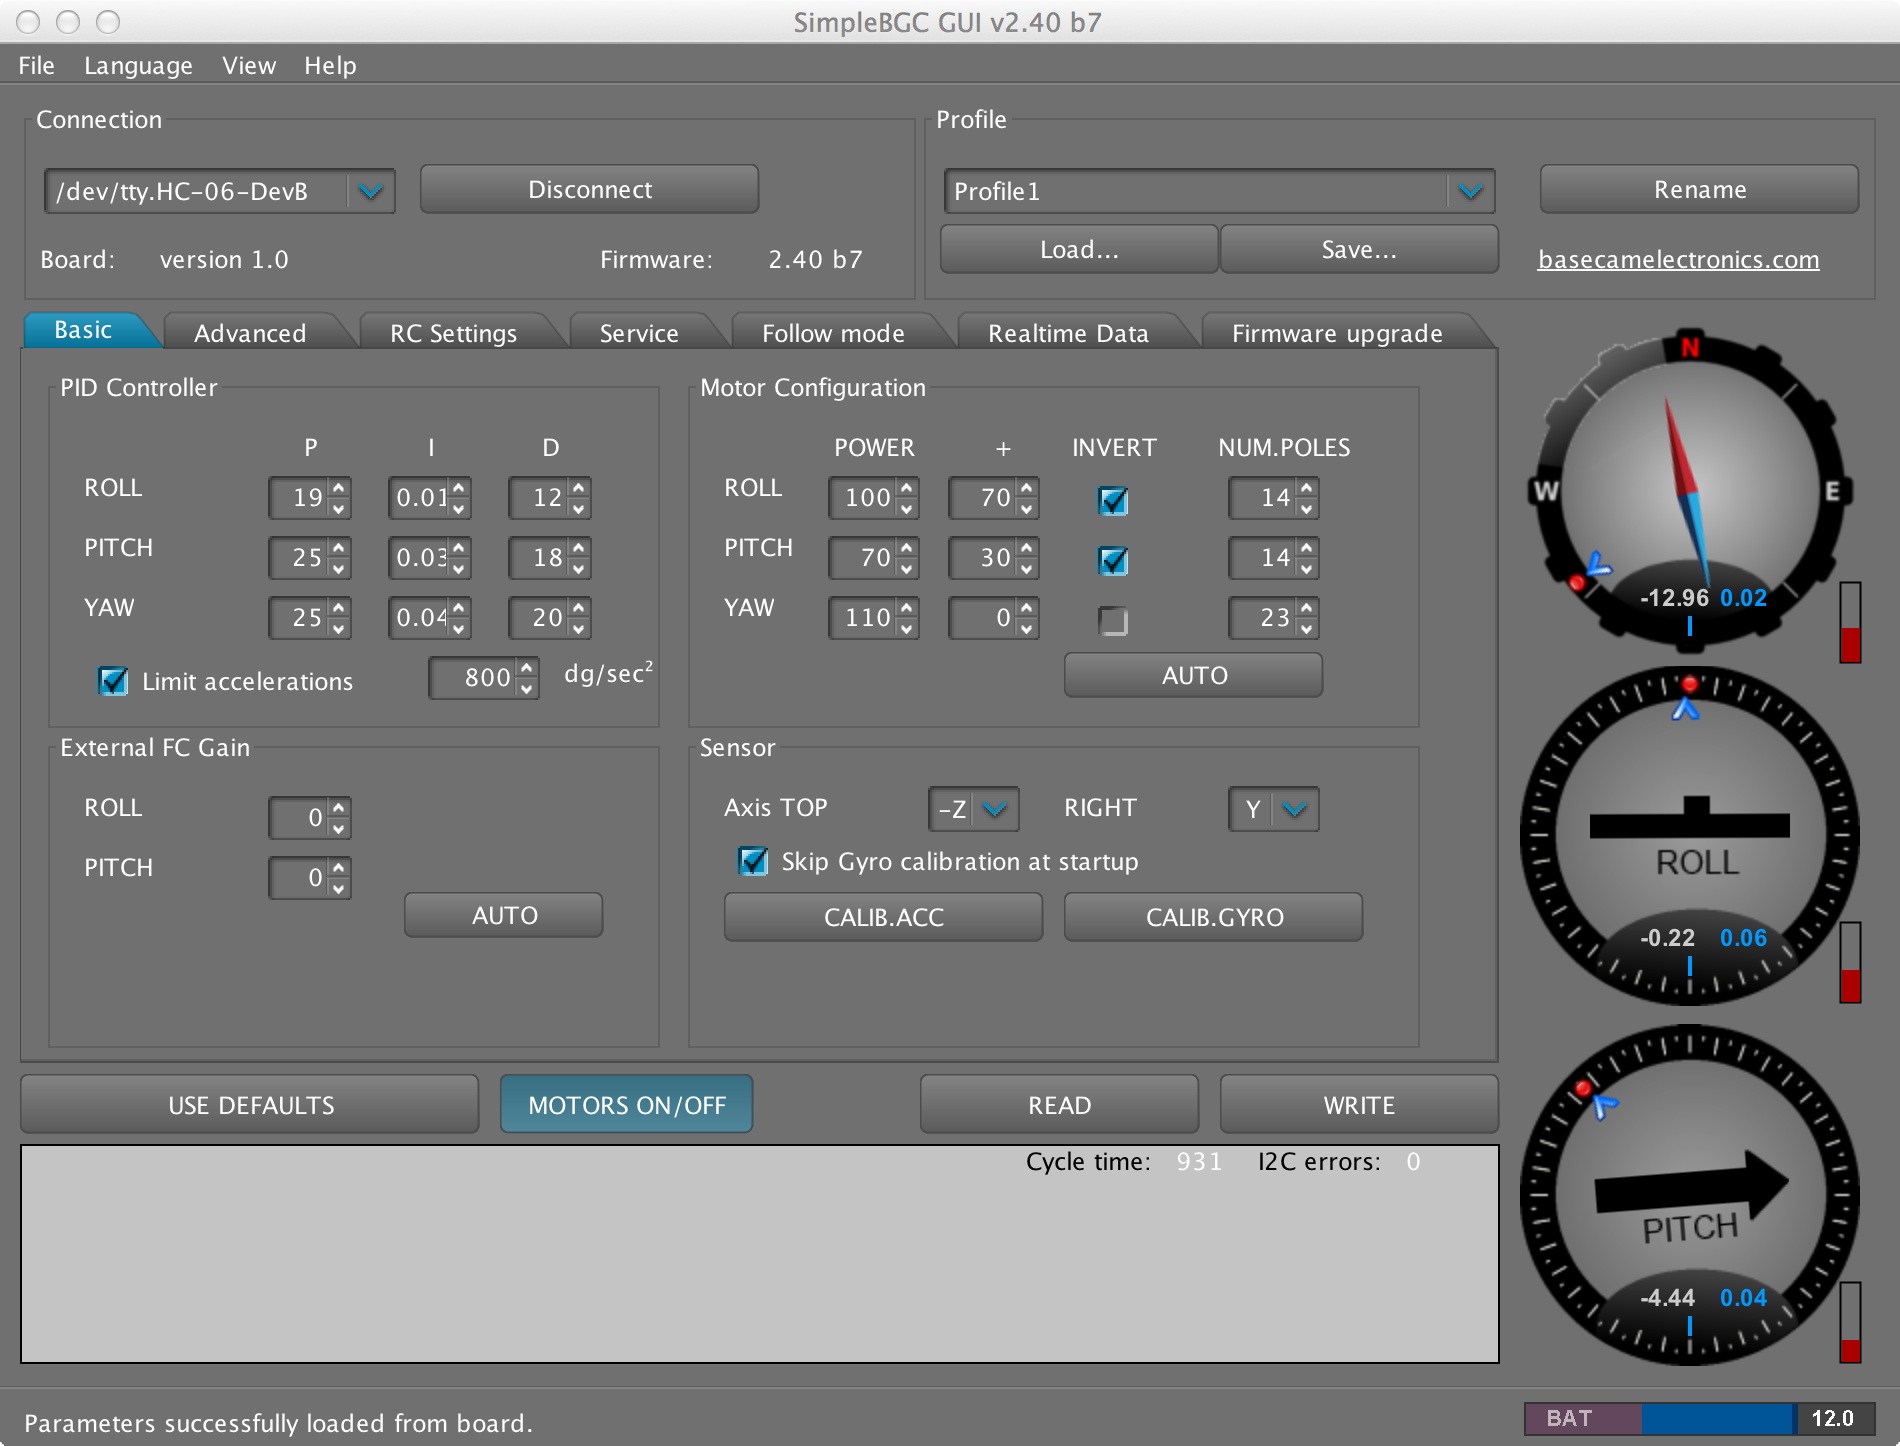
Task: Open the serial port connection dropdown
Action: tap(370, 191)
